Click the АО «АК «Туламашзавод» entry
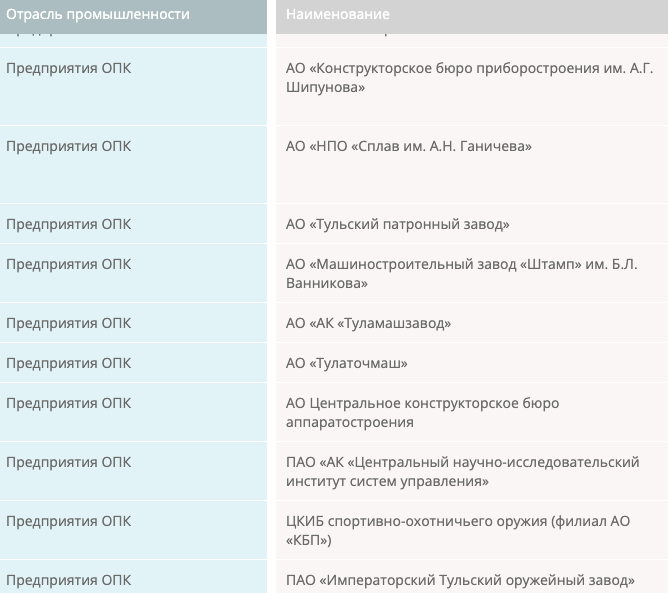 pyautogui.click(x=368, y=323)
